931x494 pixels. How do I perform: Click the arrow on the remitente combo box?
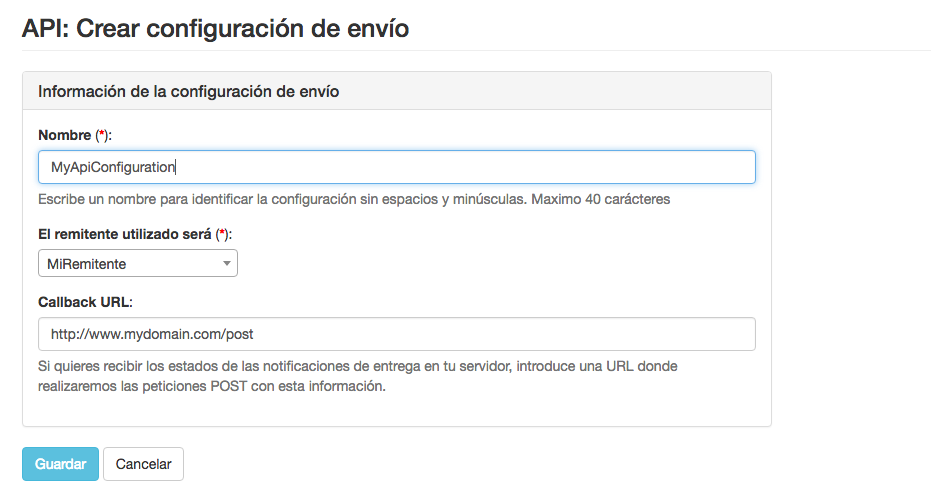(227, 264)
